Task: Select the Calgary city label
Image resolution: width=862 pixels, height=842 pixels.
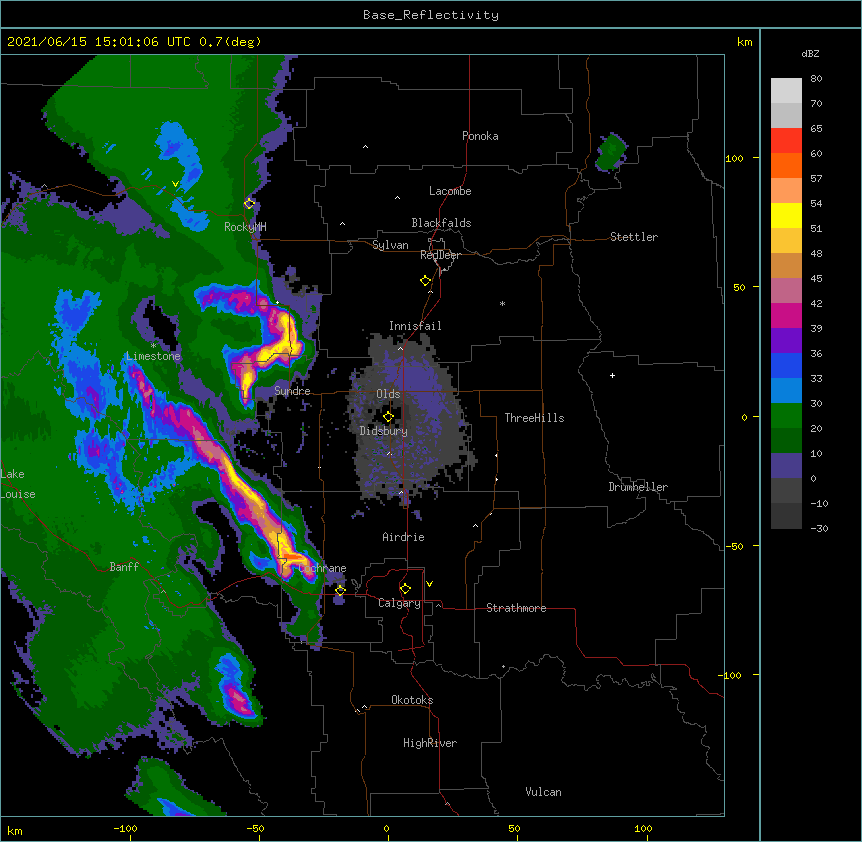Action: click(399, 603)
